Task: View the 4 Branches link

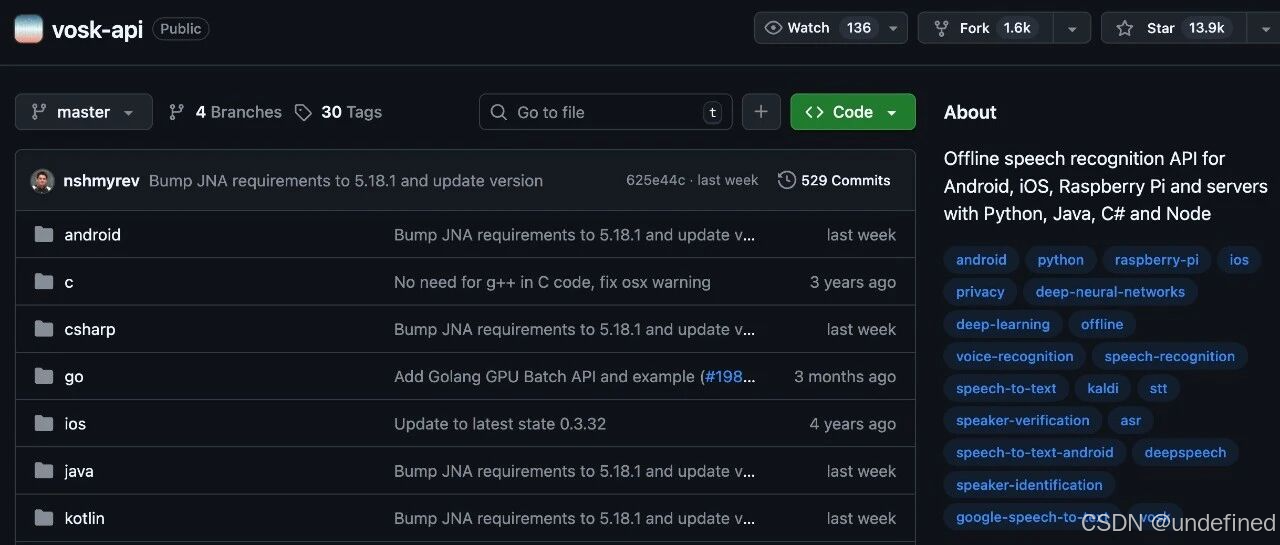Action: pos(225,112)
